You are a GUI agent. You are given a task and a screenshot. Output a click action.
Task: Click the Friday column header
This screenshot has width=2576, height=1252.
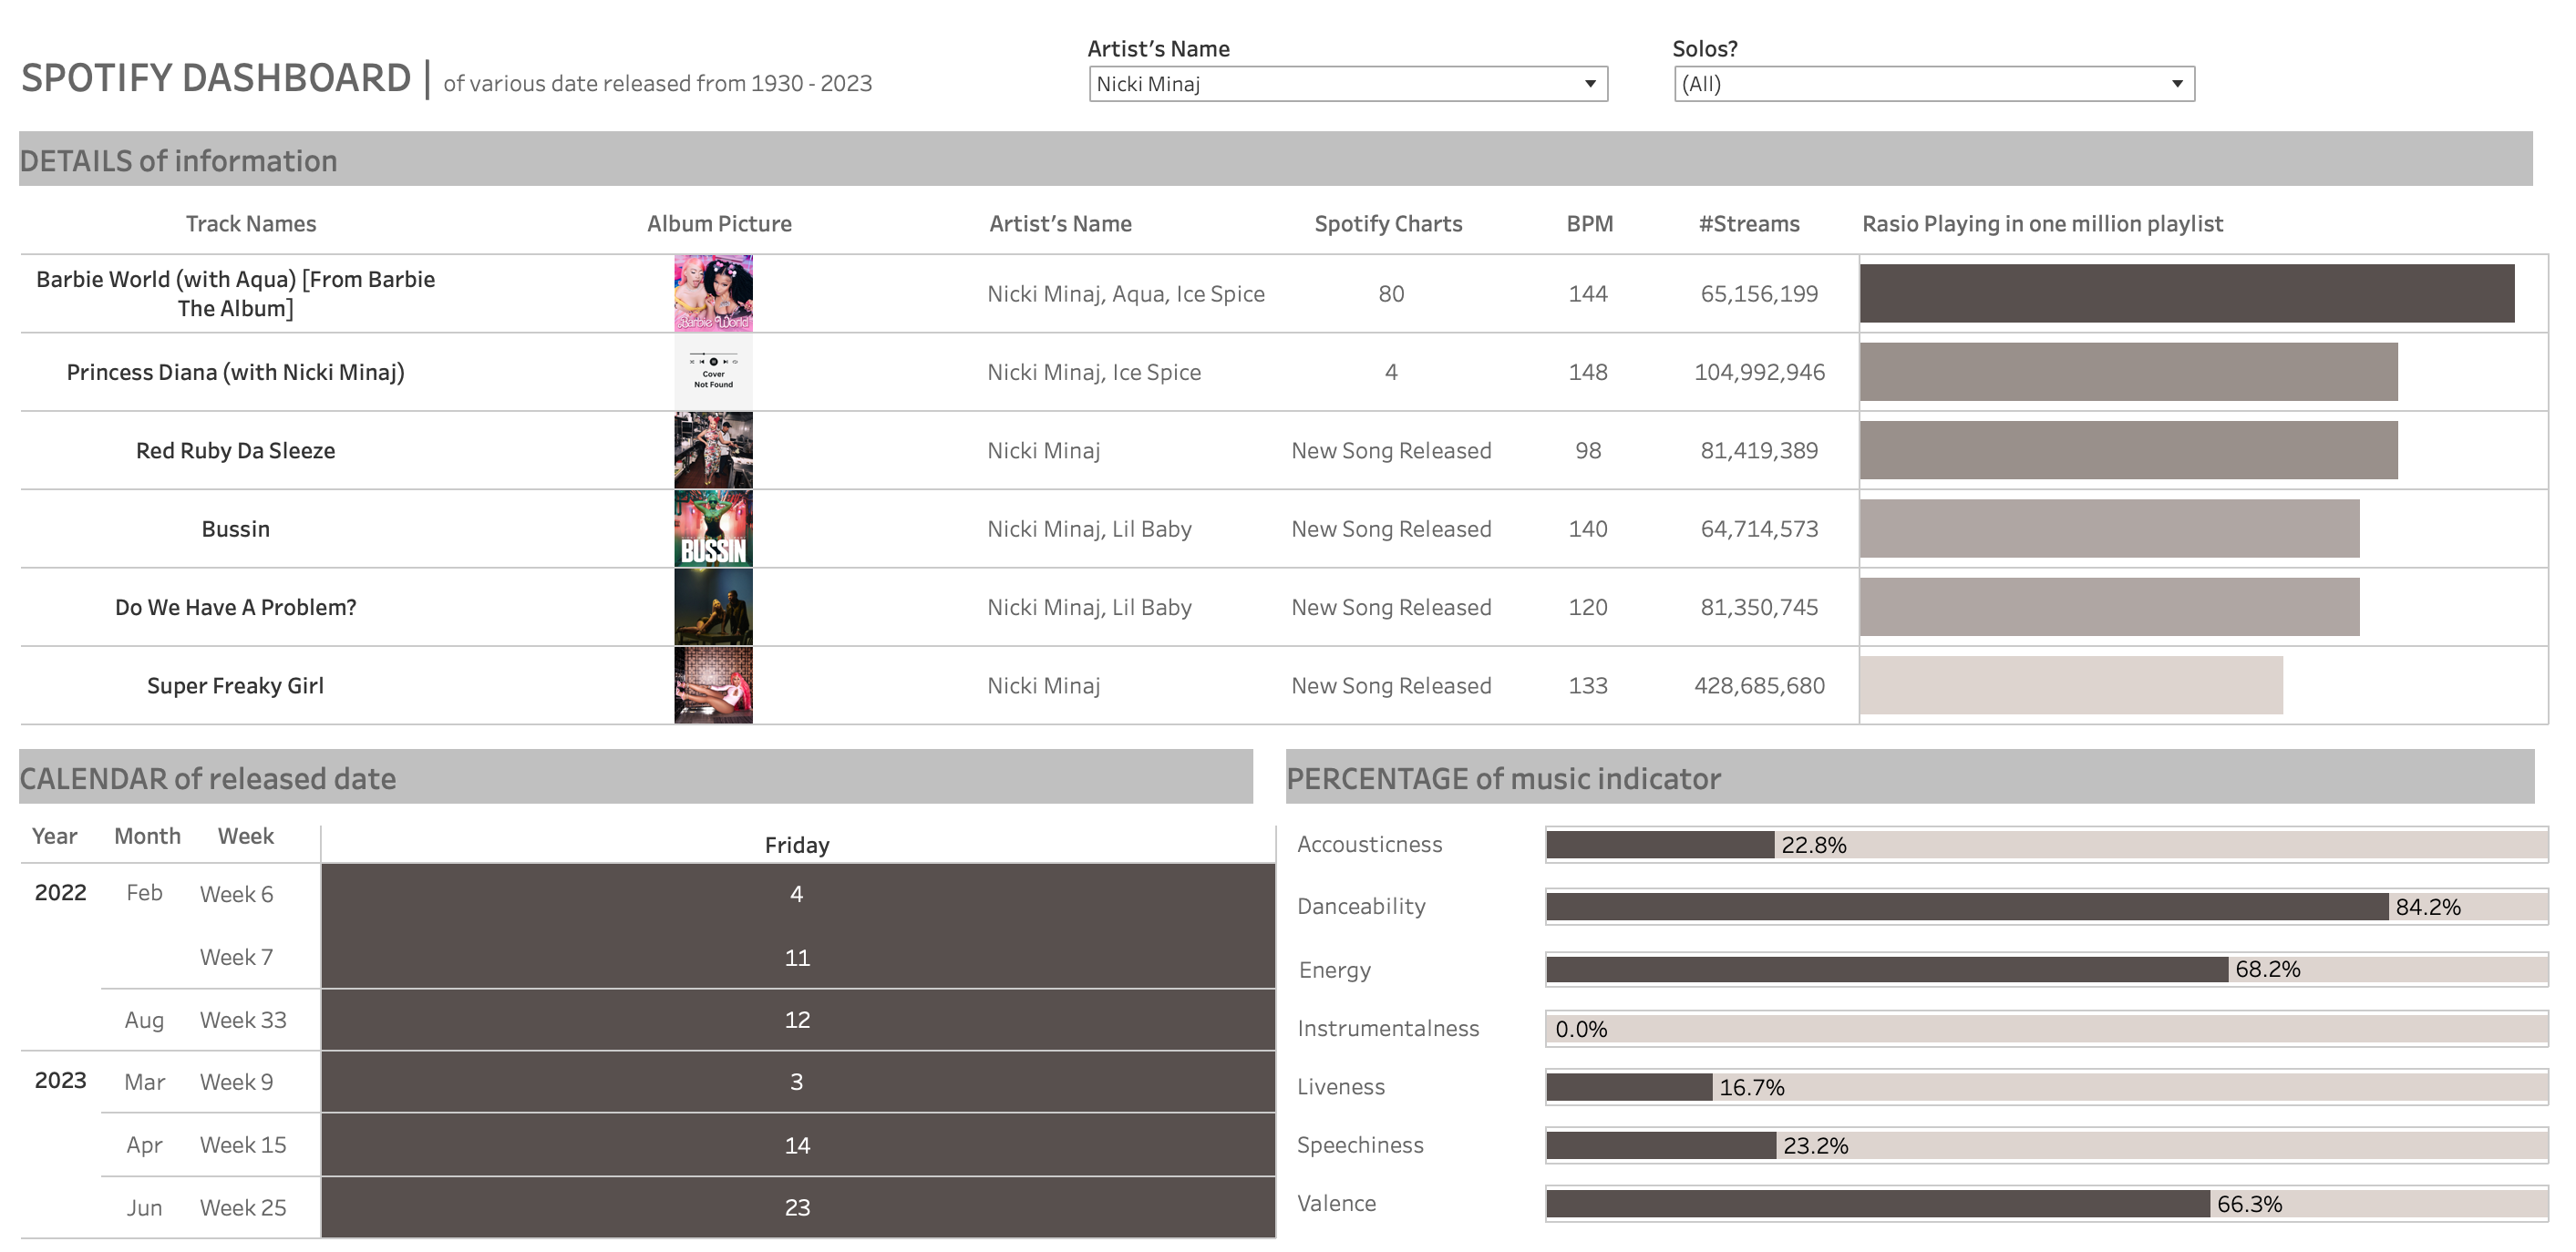click(x=797, y=845)
